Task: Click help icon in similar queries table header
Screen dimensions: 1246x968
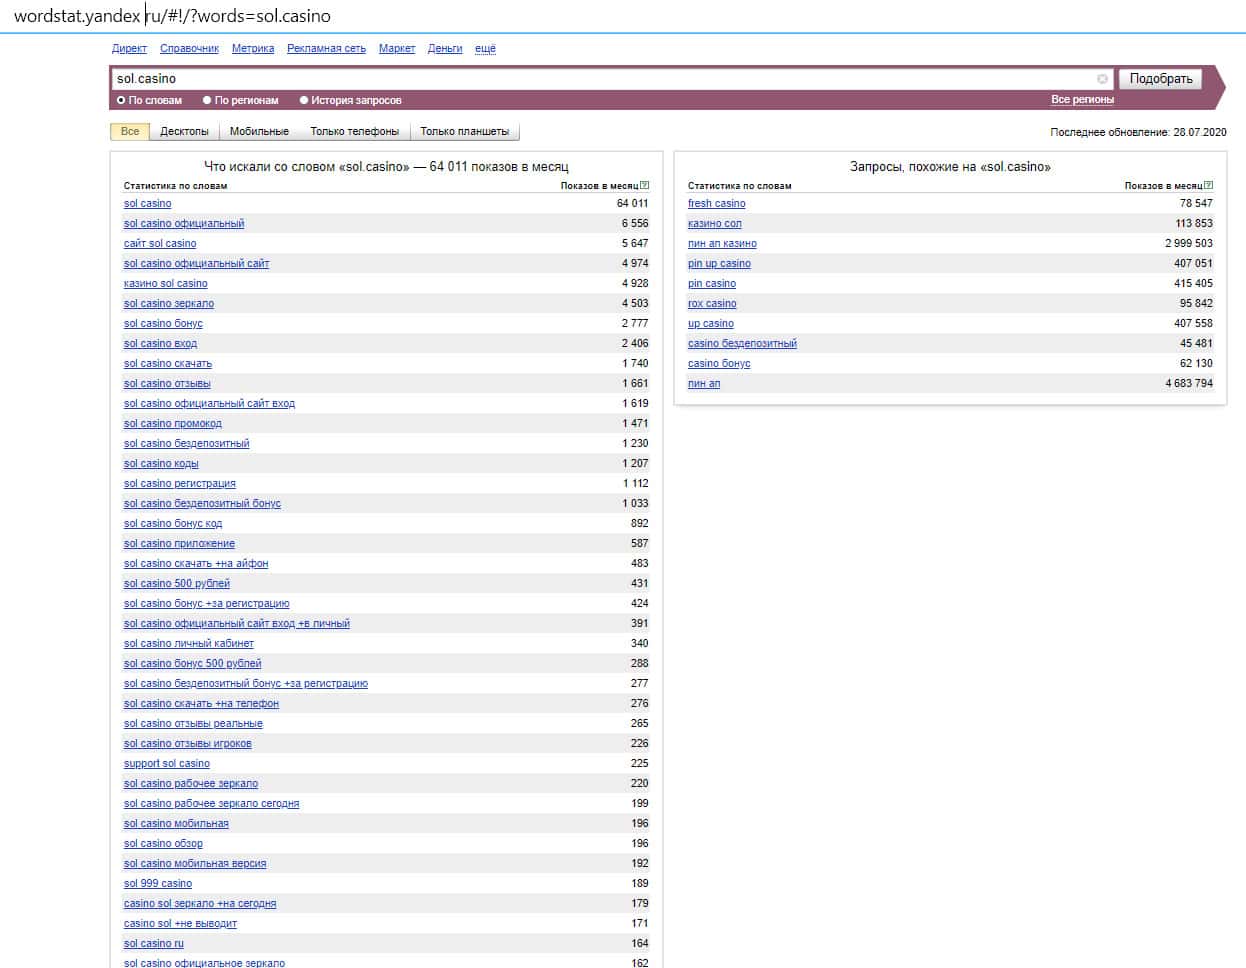Action: pos(1209,185)
